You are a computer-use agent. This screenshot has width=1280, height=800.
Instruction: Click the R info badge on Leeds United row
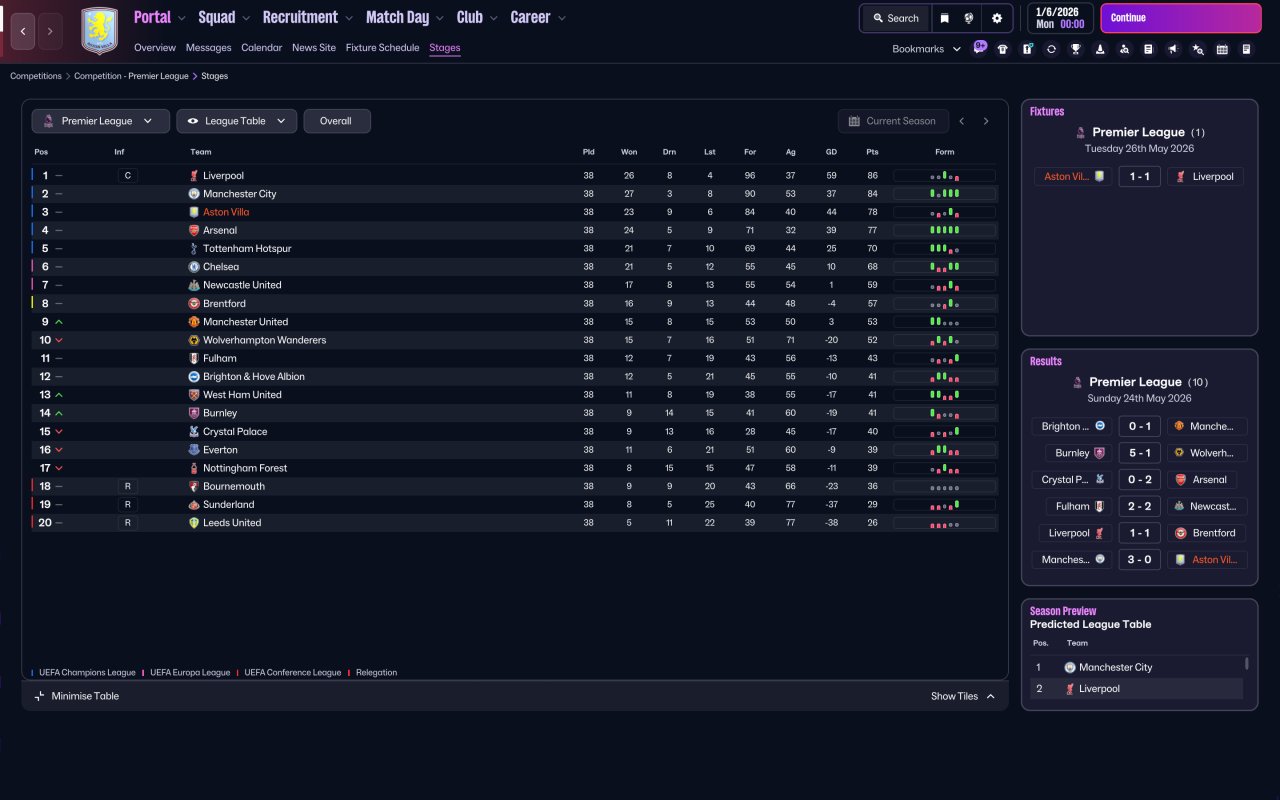click(x=127, y=523)
